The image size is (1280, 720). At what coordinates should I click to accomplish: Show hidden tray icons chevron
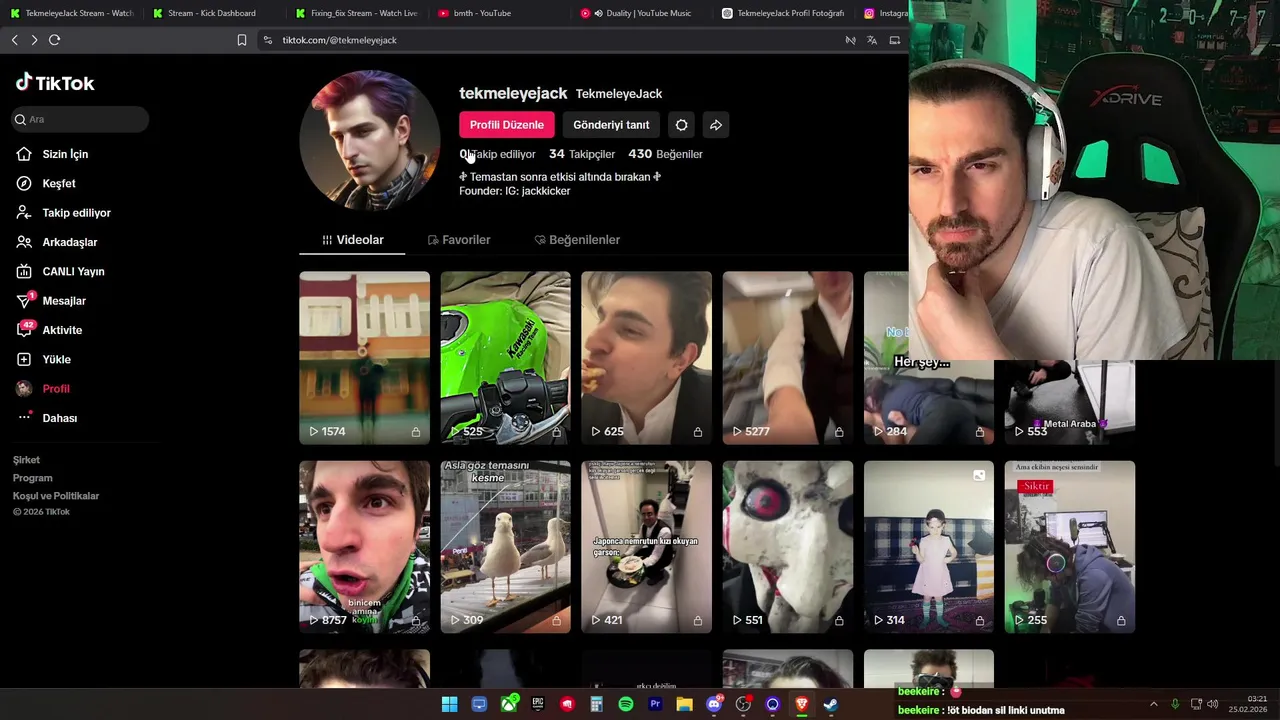(x=1153, y=704)
